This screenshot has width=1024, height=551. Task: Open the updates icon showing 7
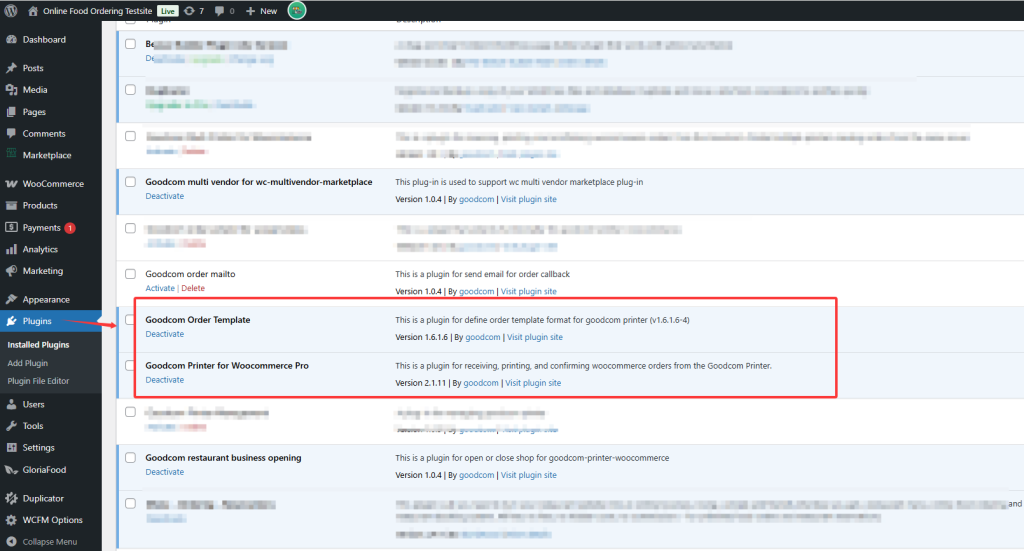(189, 10)
